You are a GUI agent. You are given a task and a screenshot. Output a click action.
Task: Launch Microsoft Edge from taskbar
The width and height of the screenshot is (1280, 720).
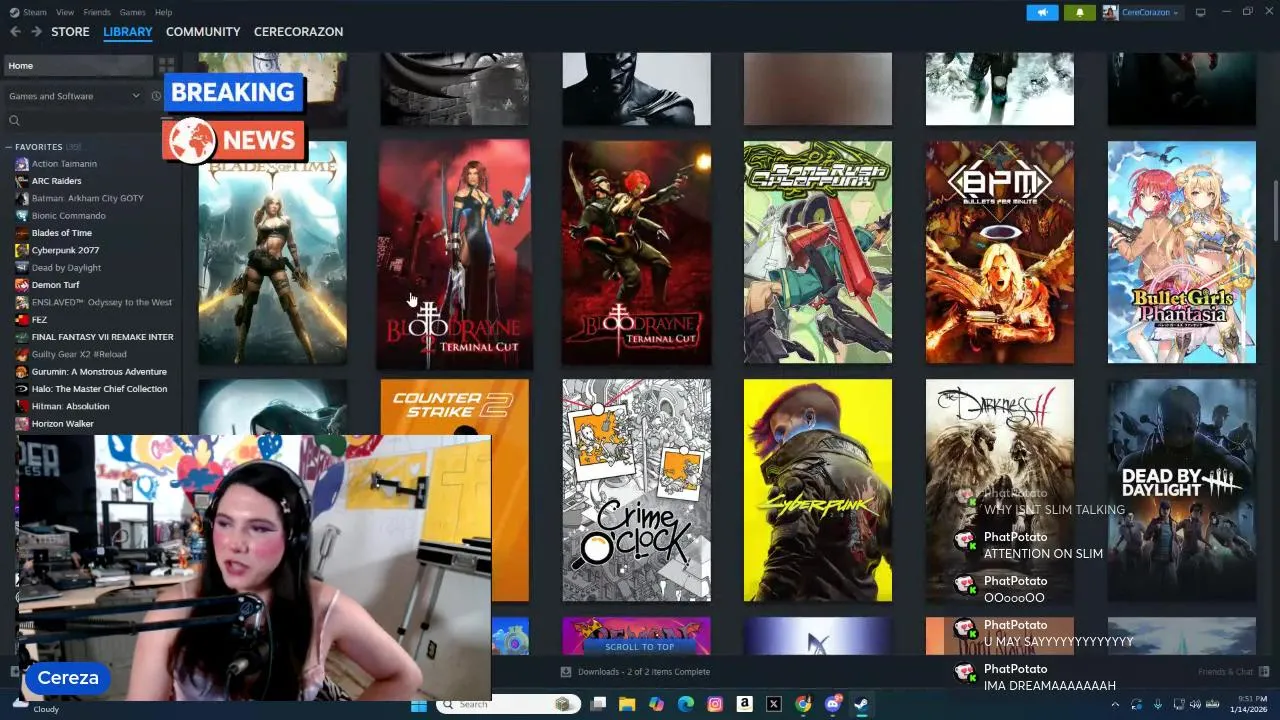click(x=686, y=704)
